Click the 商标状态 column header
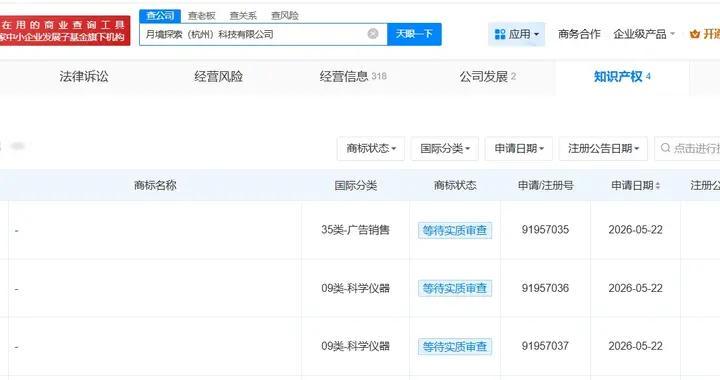Screen dimensions: 720x380 (455, 185)
